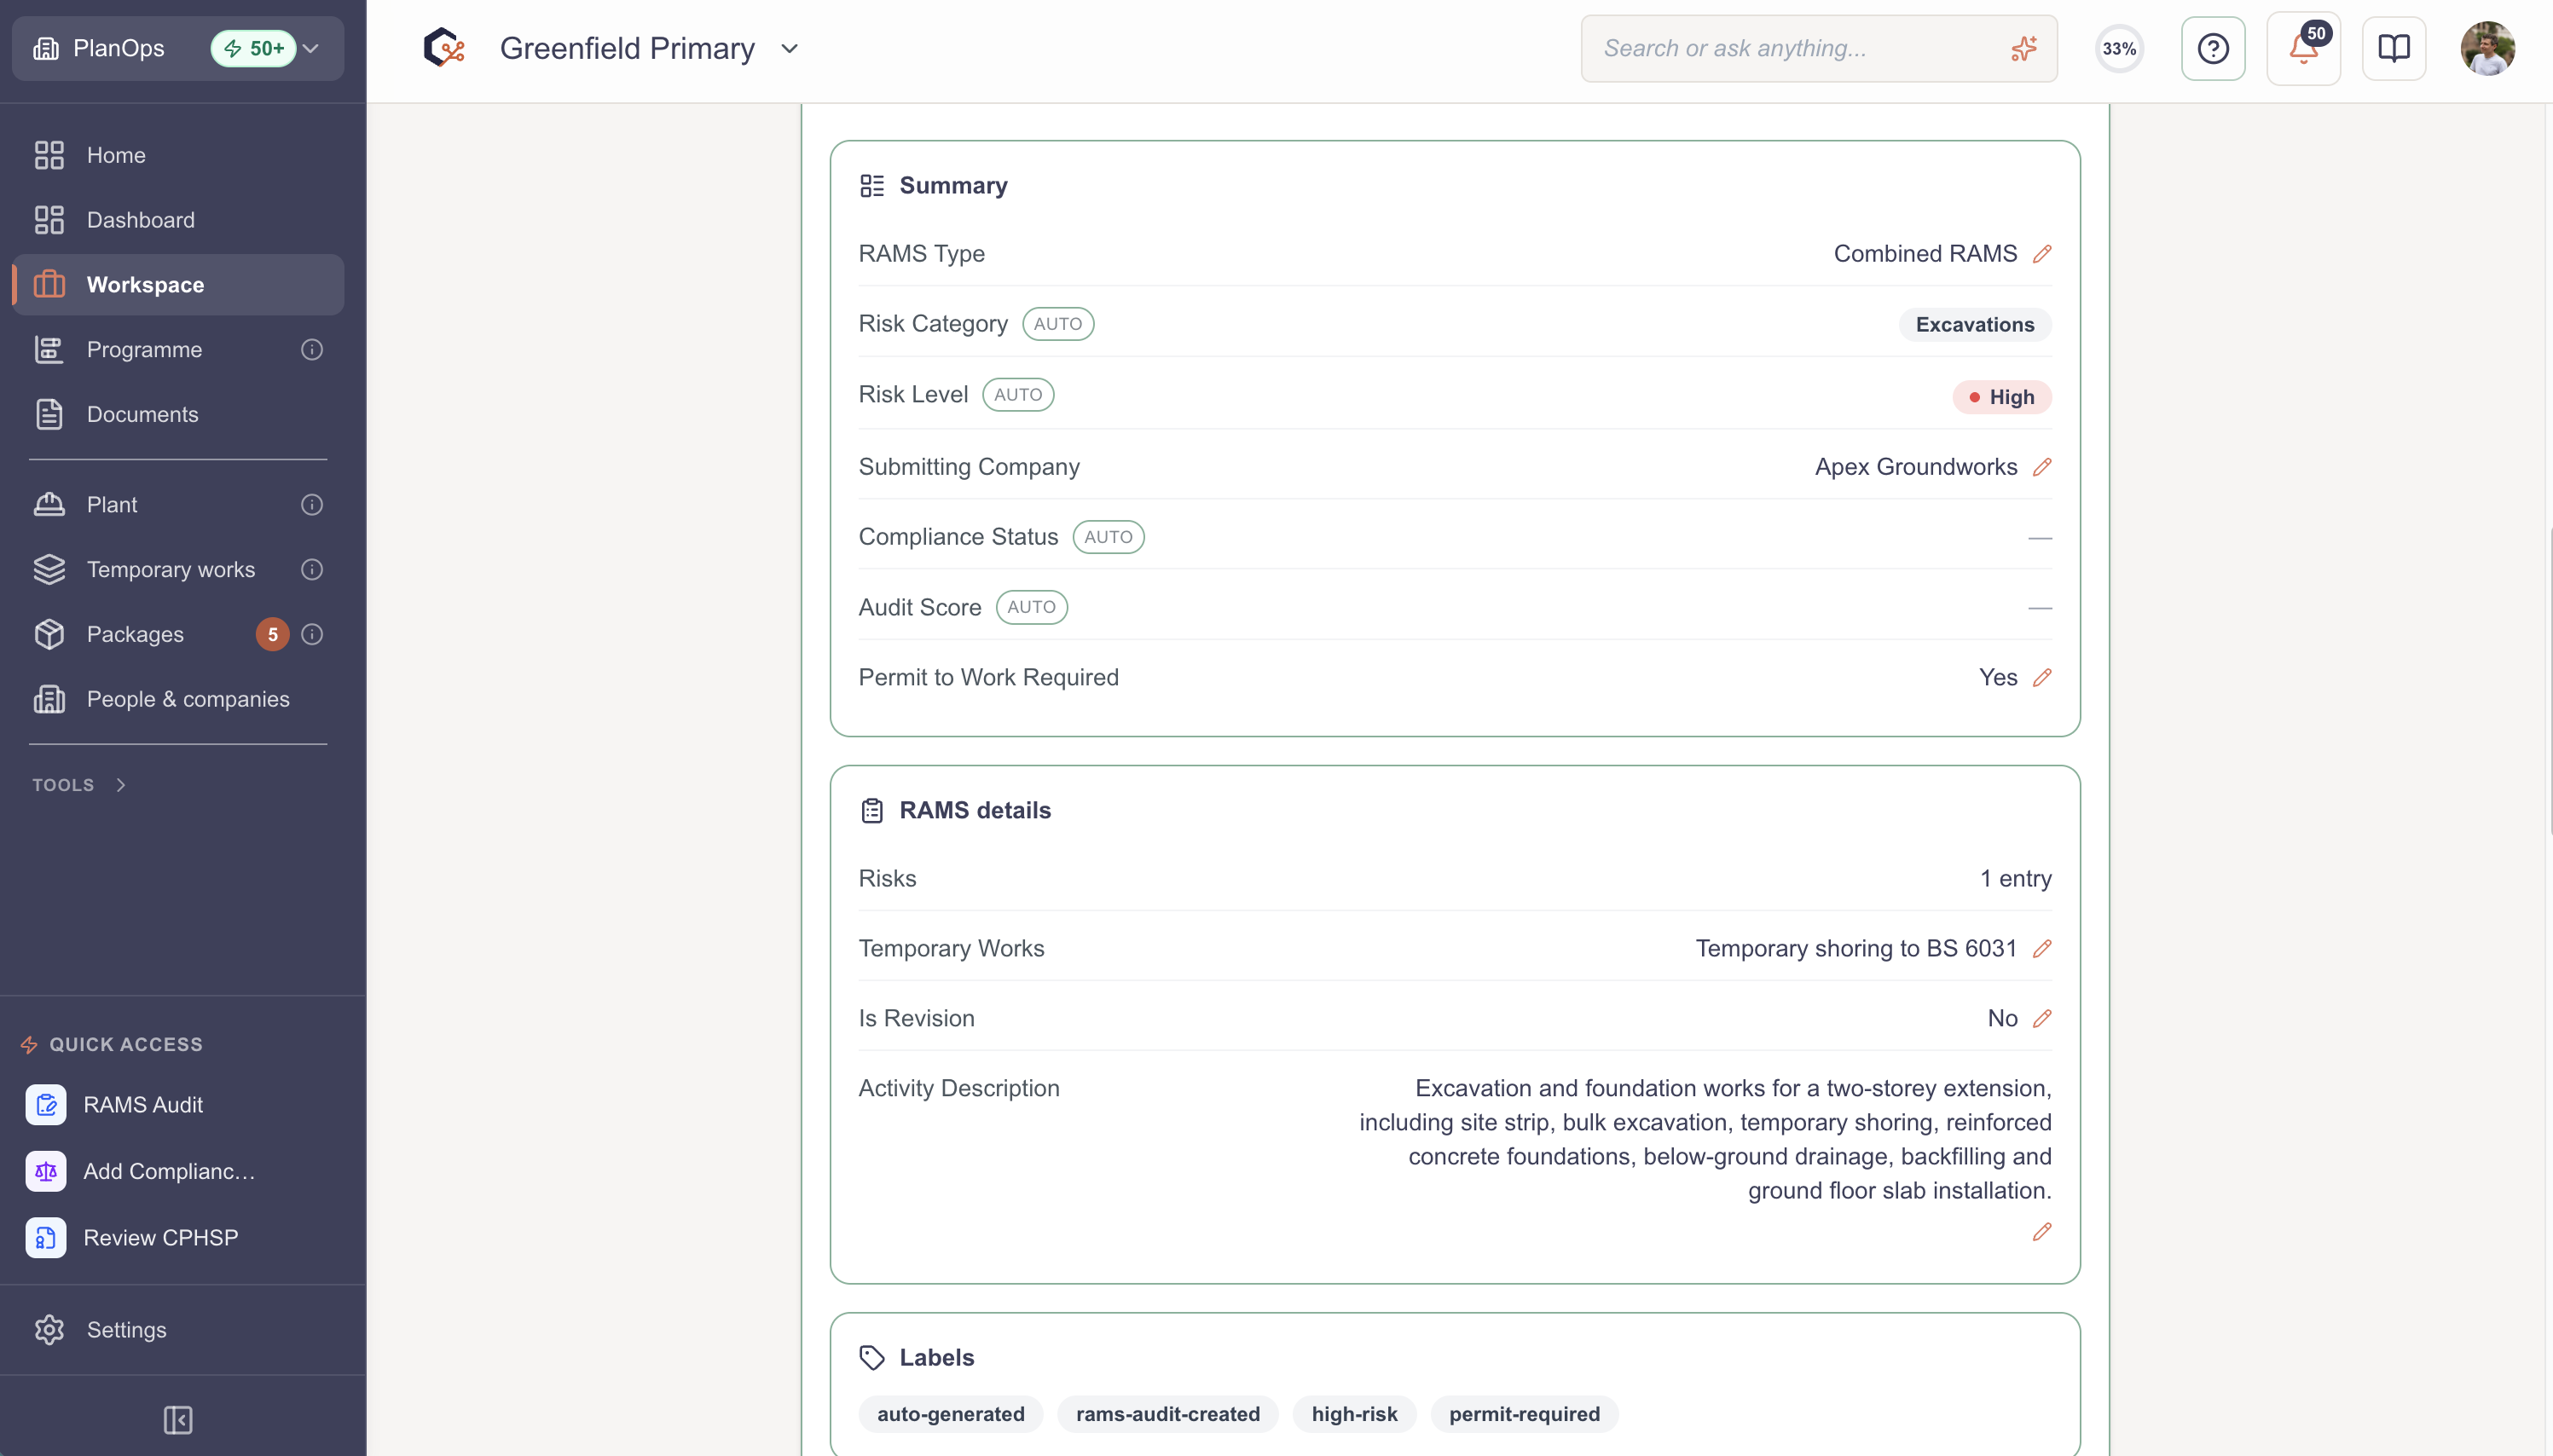This screenshot has width=2553, height=1456.
Task: Edit the RAMS Type value
Action: (2042, 254)
